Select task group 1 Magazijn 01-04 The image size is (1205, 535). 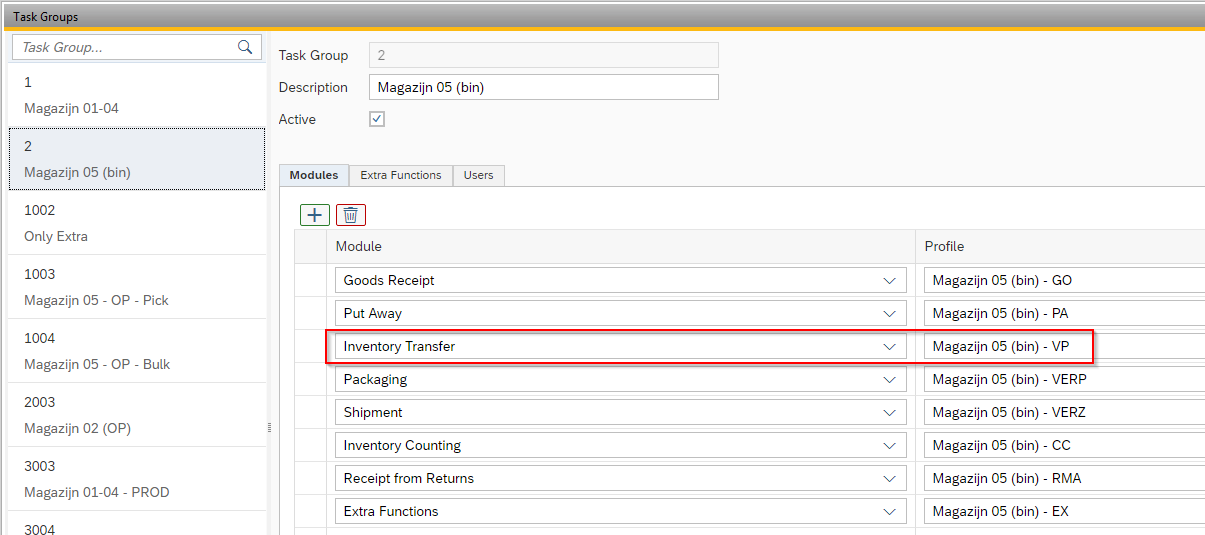[x=138, y=95]
